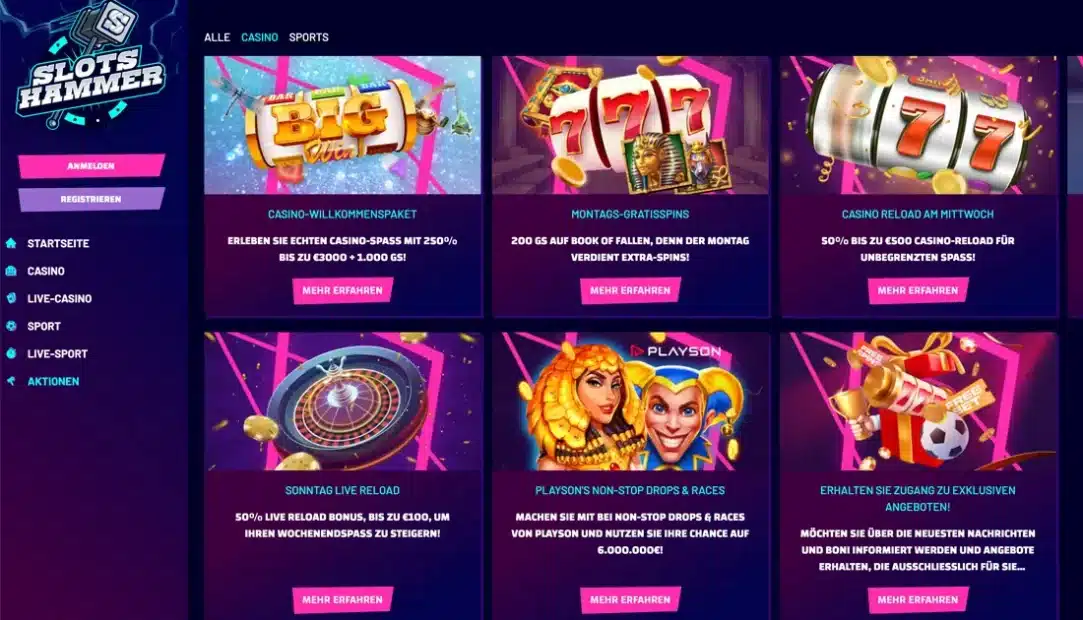1083x620 pixels.
Task: Click the Startseite home icon
Action: pyautogui.click(x=11, y=243)
